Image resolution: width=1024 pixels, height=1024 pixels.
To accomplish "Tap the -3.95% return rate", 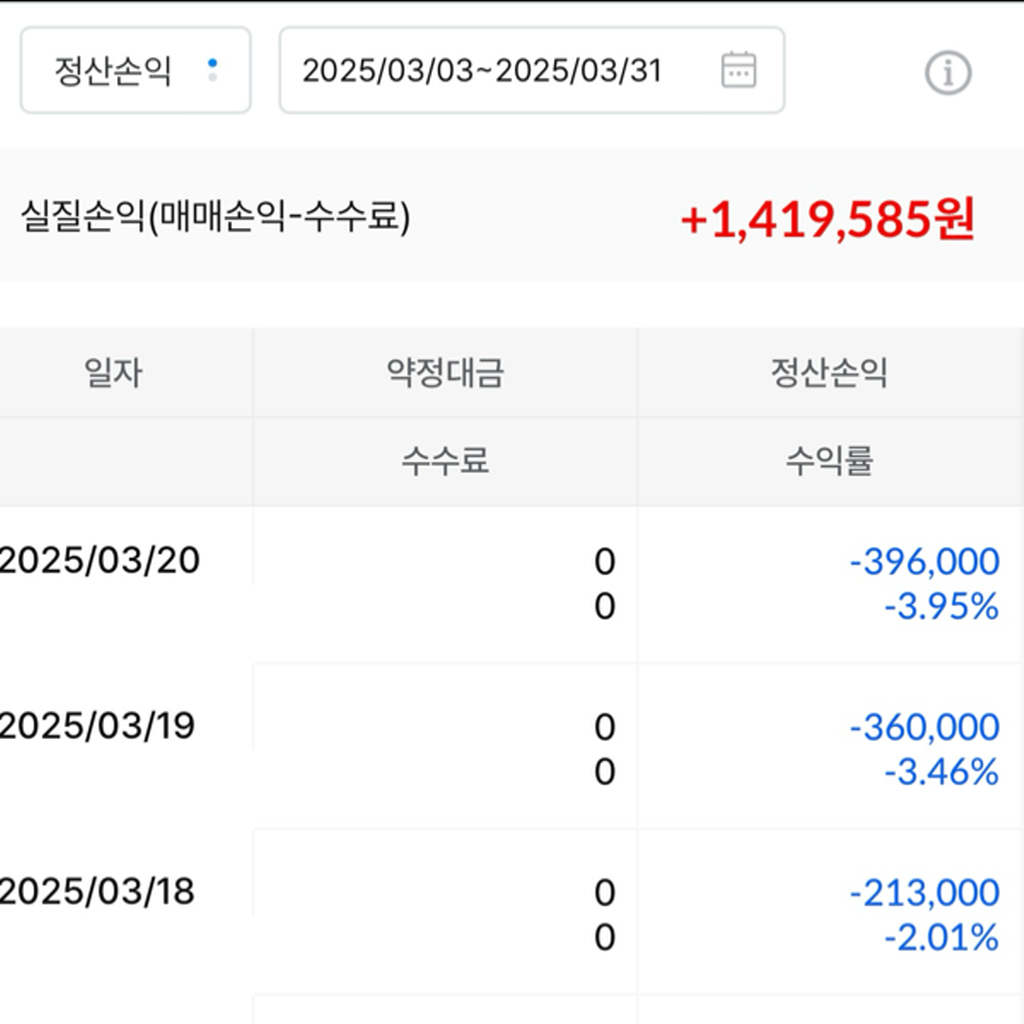I will pyautogui.click(x=941, y=607).
